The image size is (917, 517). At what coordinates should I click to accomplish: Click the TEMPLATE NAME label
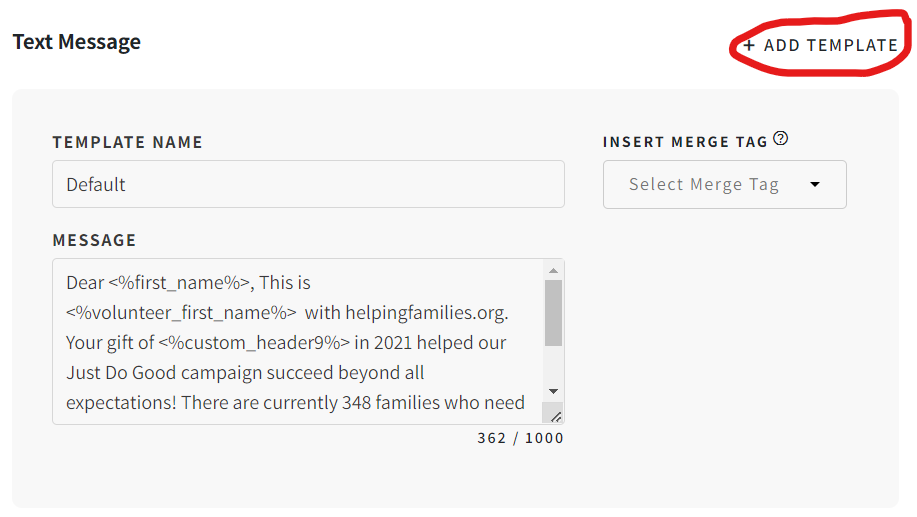tap(127, 142)
